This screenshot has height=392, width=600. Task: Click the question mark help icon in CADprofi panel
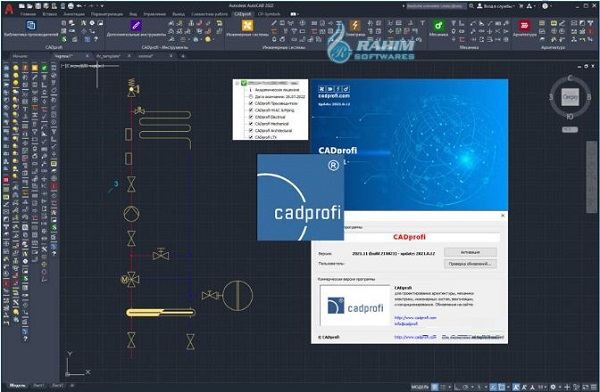[96, 39]
